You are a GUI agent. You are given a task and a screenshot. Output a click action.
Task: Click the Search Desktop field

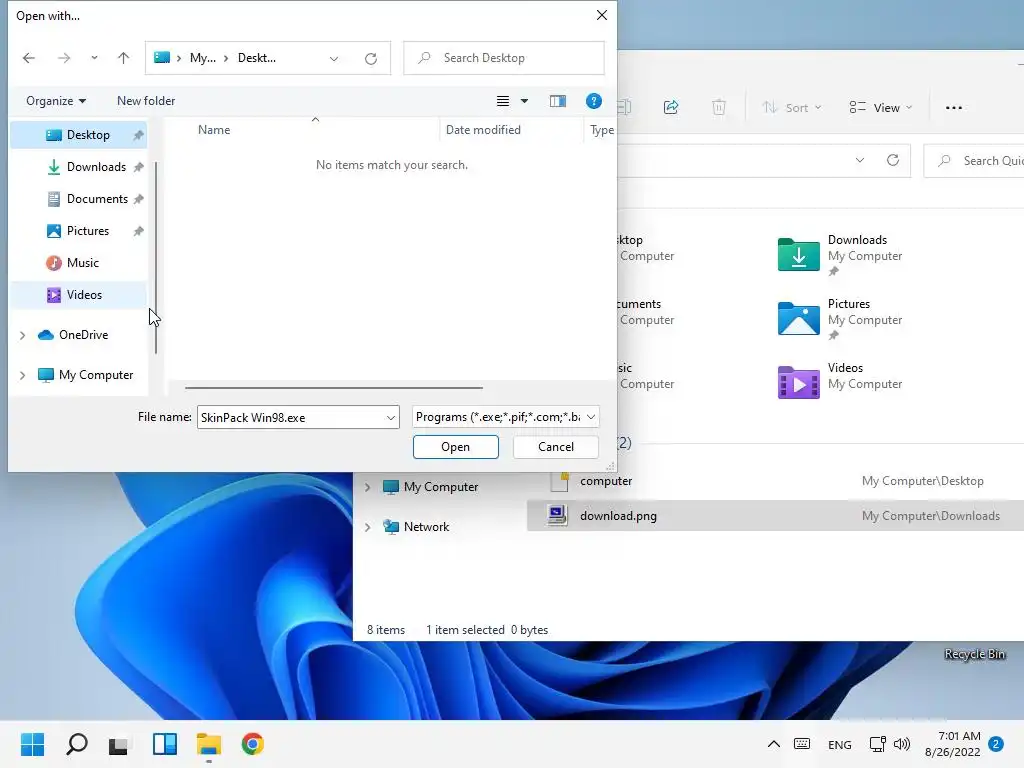coord(504,58)
